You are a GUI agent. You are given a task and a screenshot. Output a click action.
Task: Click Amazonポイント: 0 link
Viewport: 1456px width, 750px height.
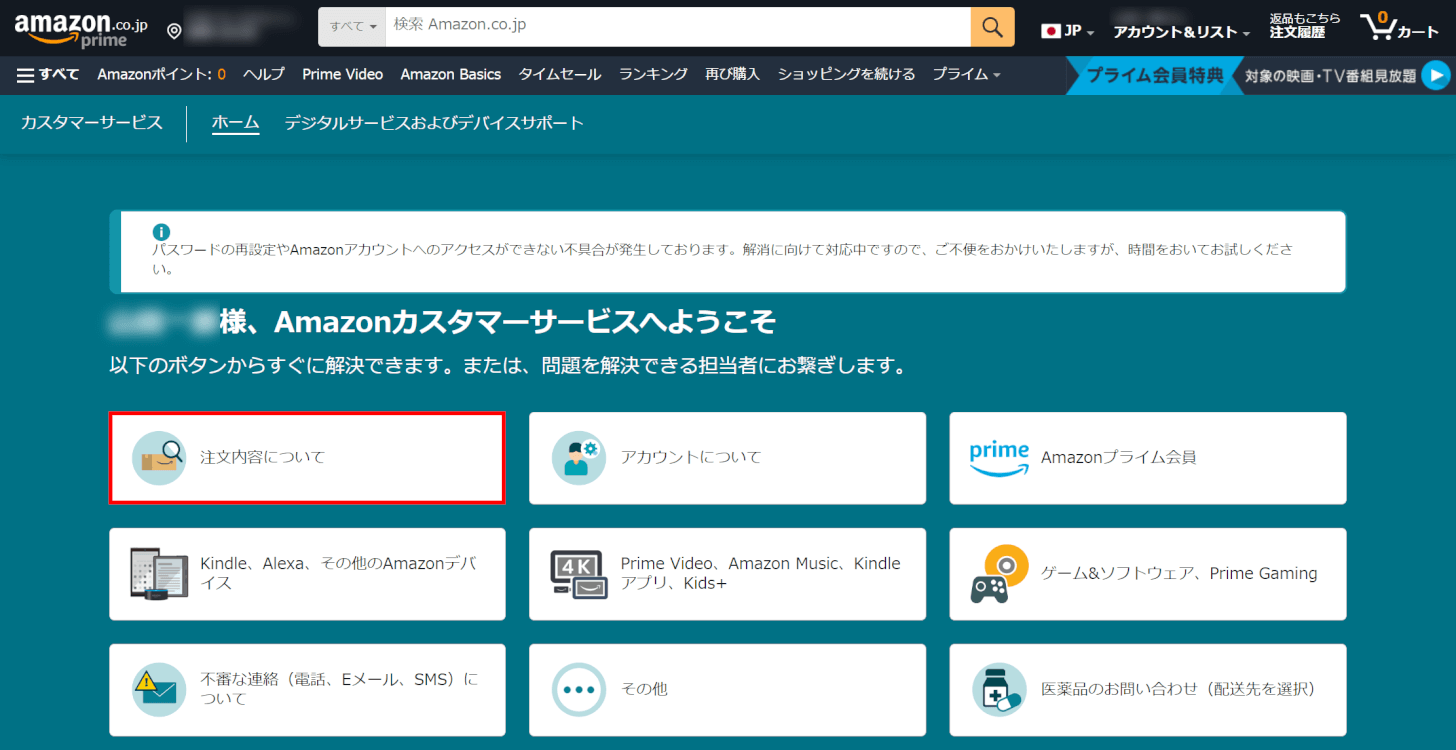161,74
